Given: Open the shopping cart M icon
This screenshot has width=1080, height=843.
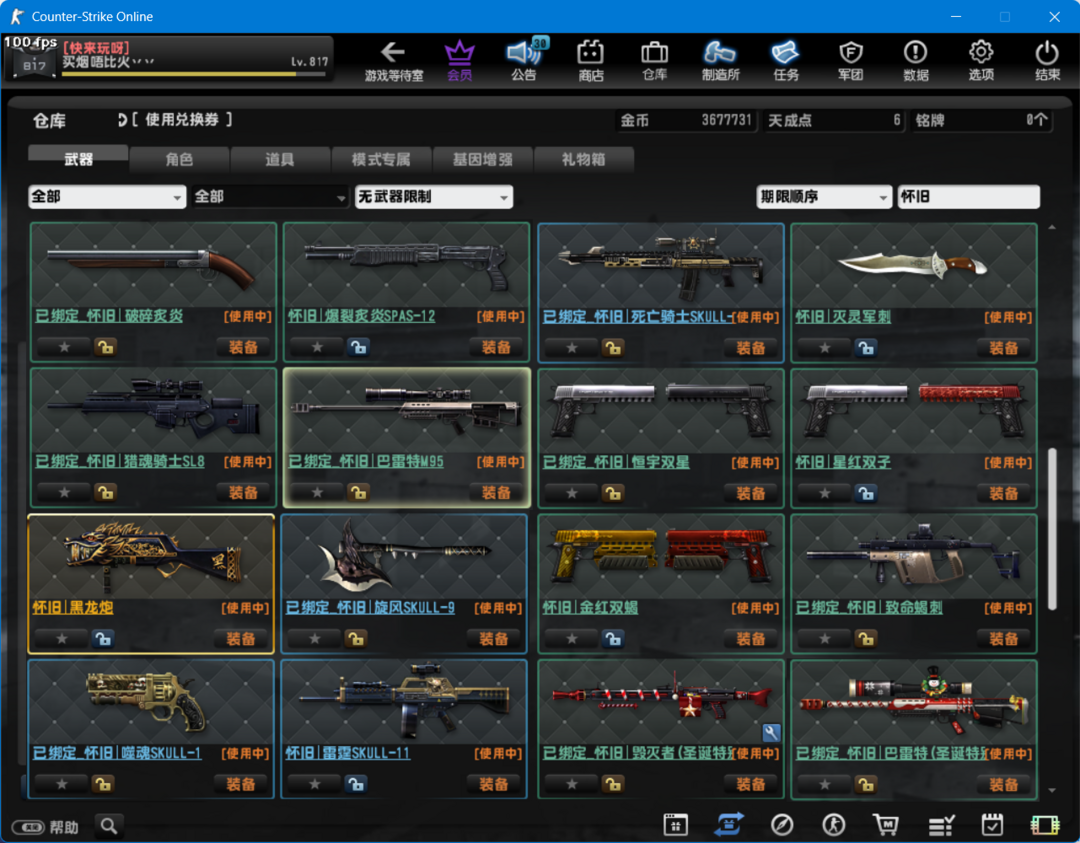Looking at the screenshot, I should pos(886,824).
